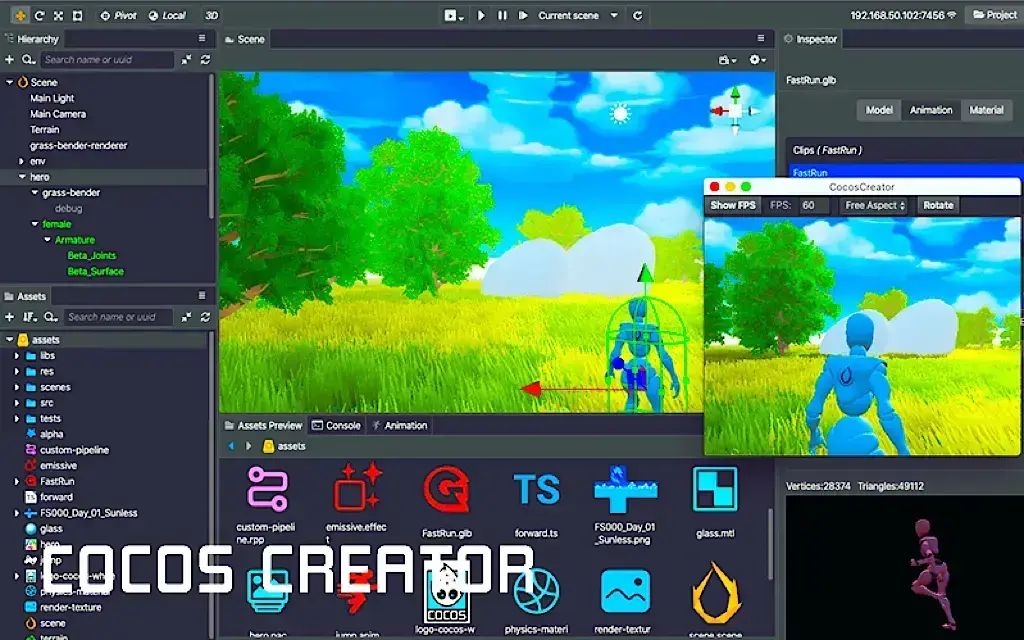This screenshot has height=640, width=1024.
Task: Collapse all nodes in Hierarchy
Action: point(186,59)
